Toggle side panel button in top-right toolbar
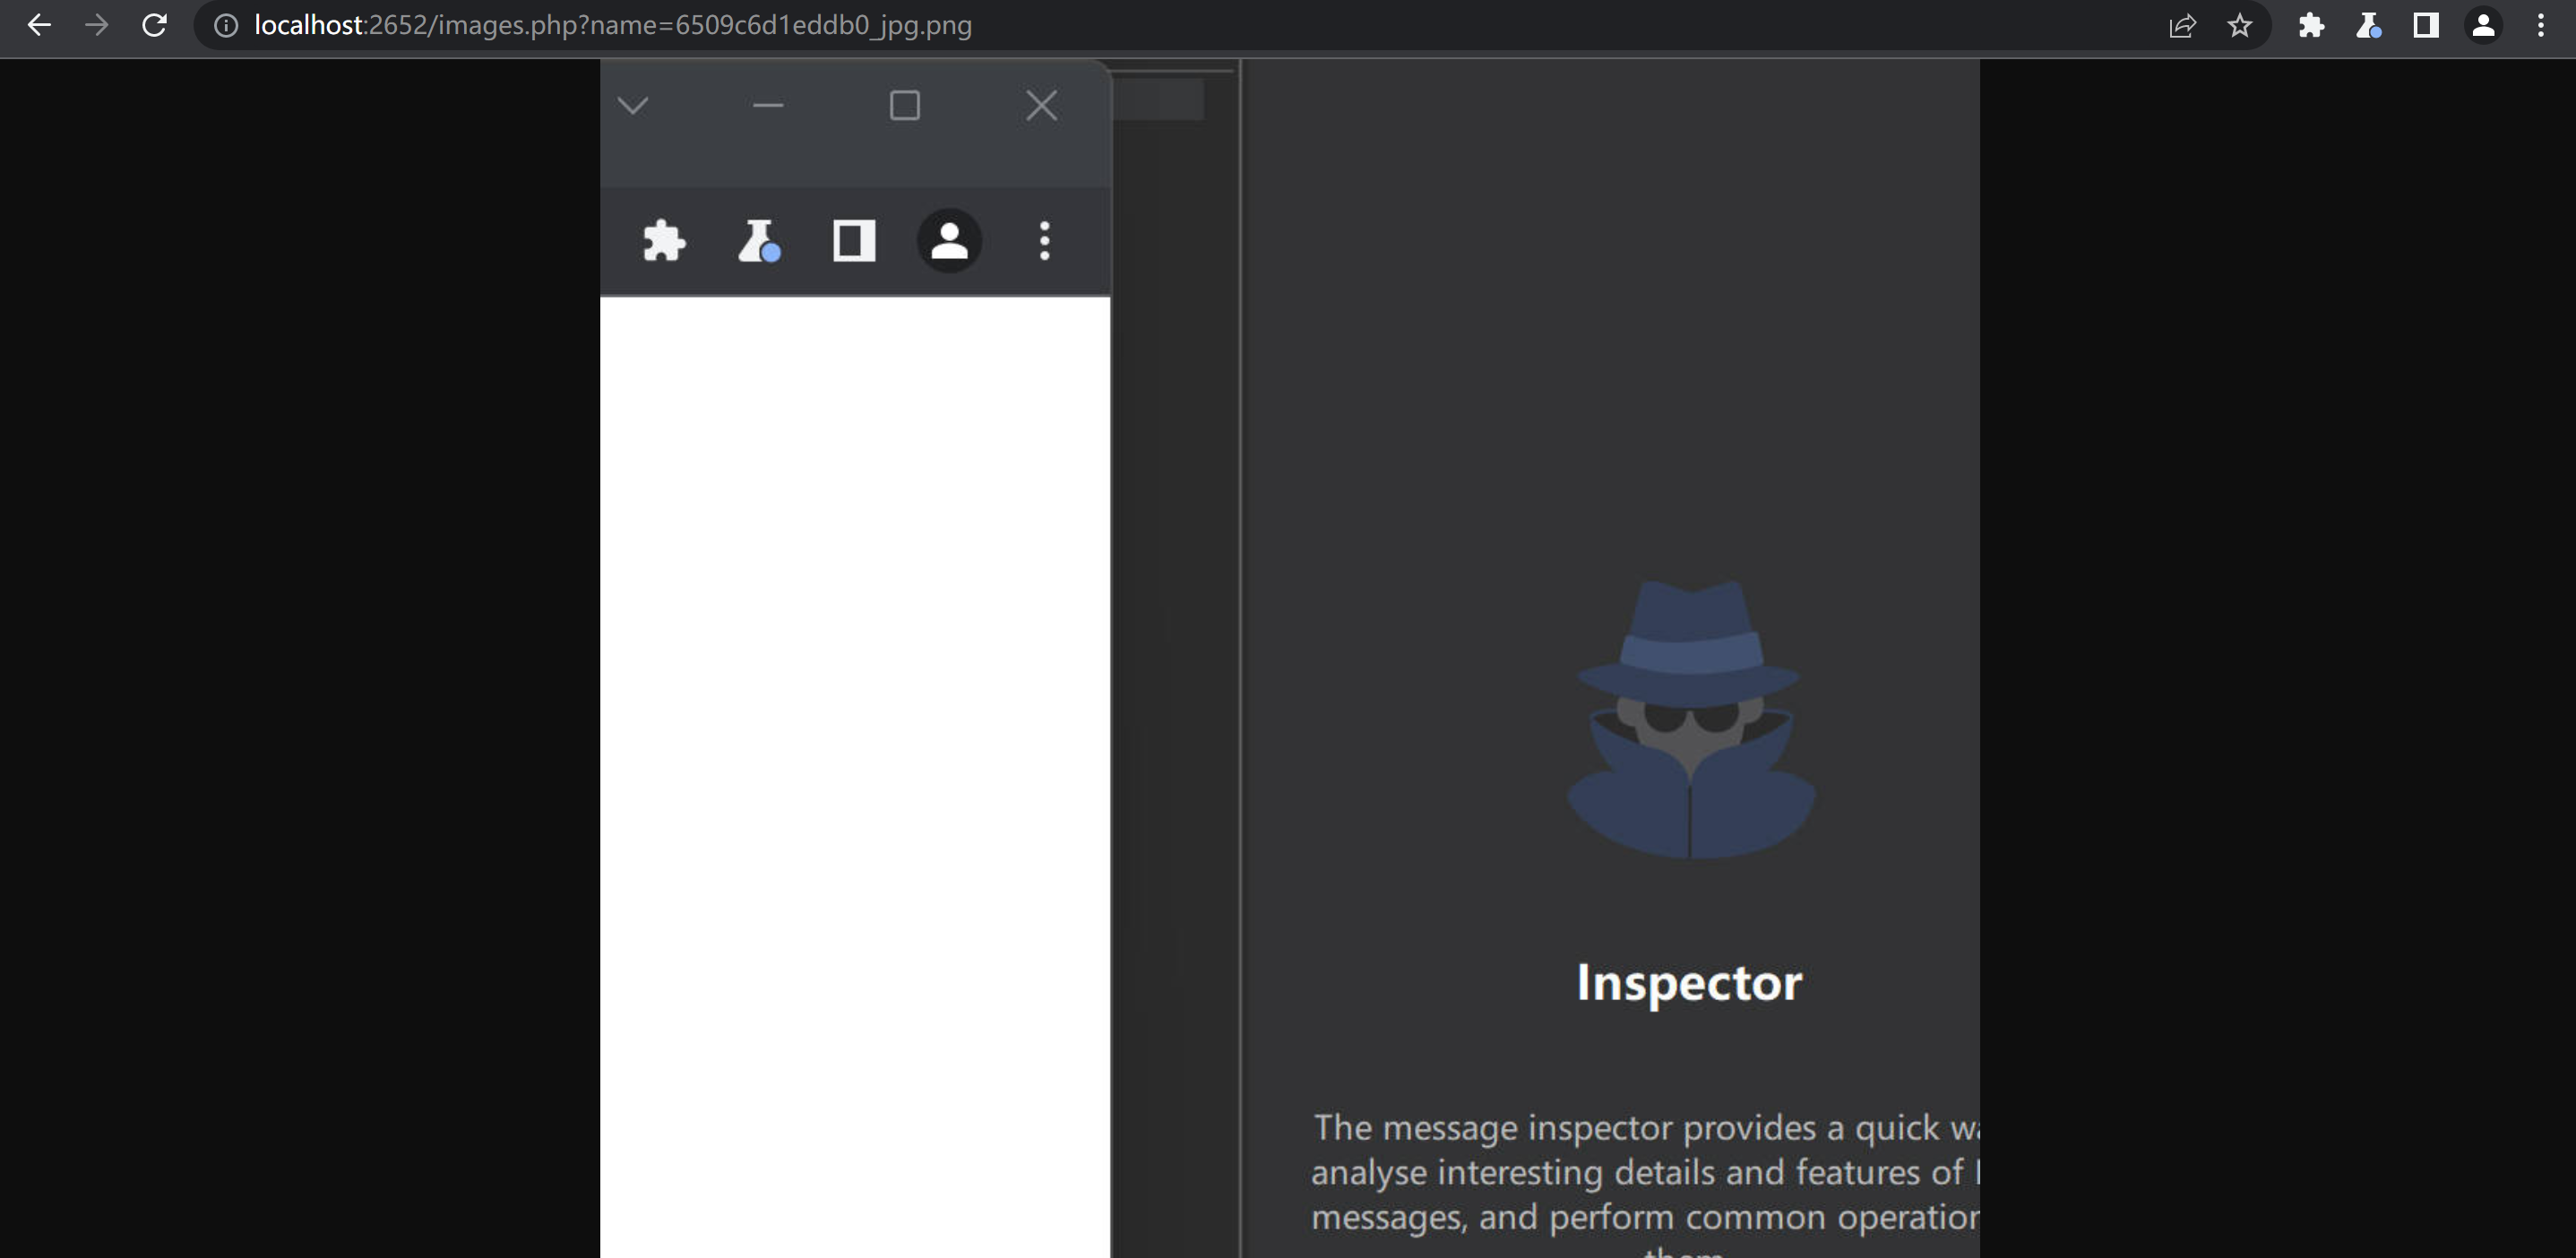Image resolution: width=2576 pixels, height=1258 pixels. point(2426,25)
